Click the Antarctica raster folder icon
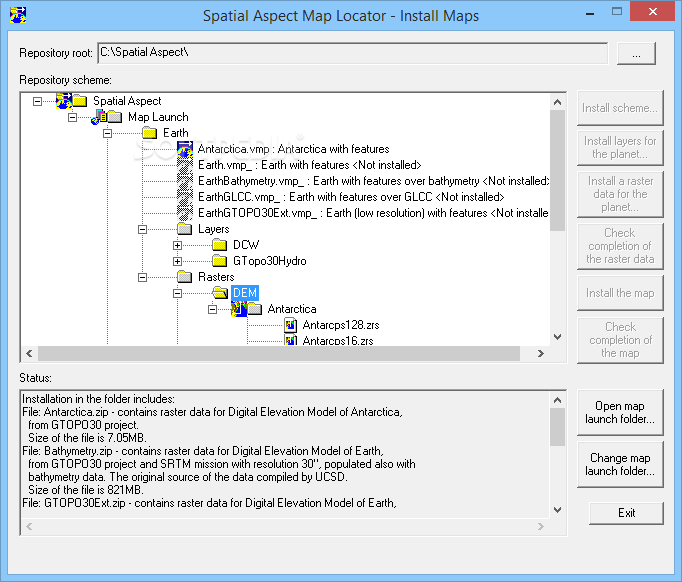Screen dimensions: 682x582 coord(254,309)
